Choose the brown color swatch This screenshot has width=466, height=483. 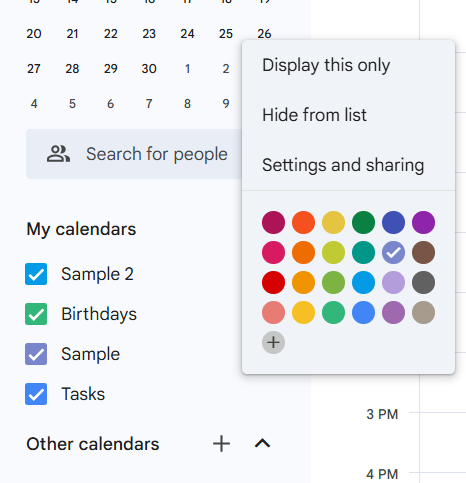tap(423, 252)
